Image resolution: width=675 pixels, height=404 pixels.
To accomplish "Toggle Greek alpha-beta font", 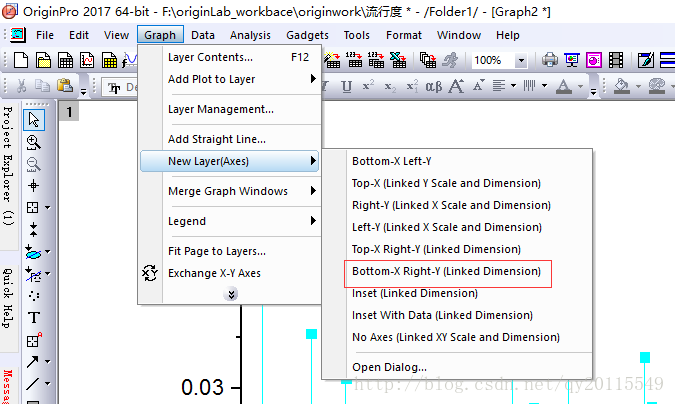I will pyautogui.click(x=433, y=86).
